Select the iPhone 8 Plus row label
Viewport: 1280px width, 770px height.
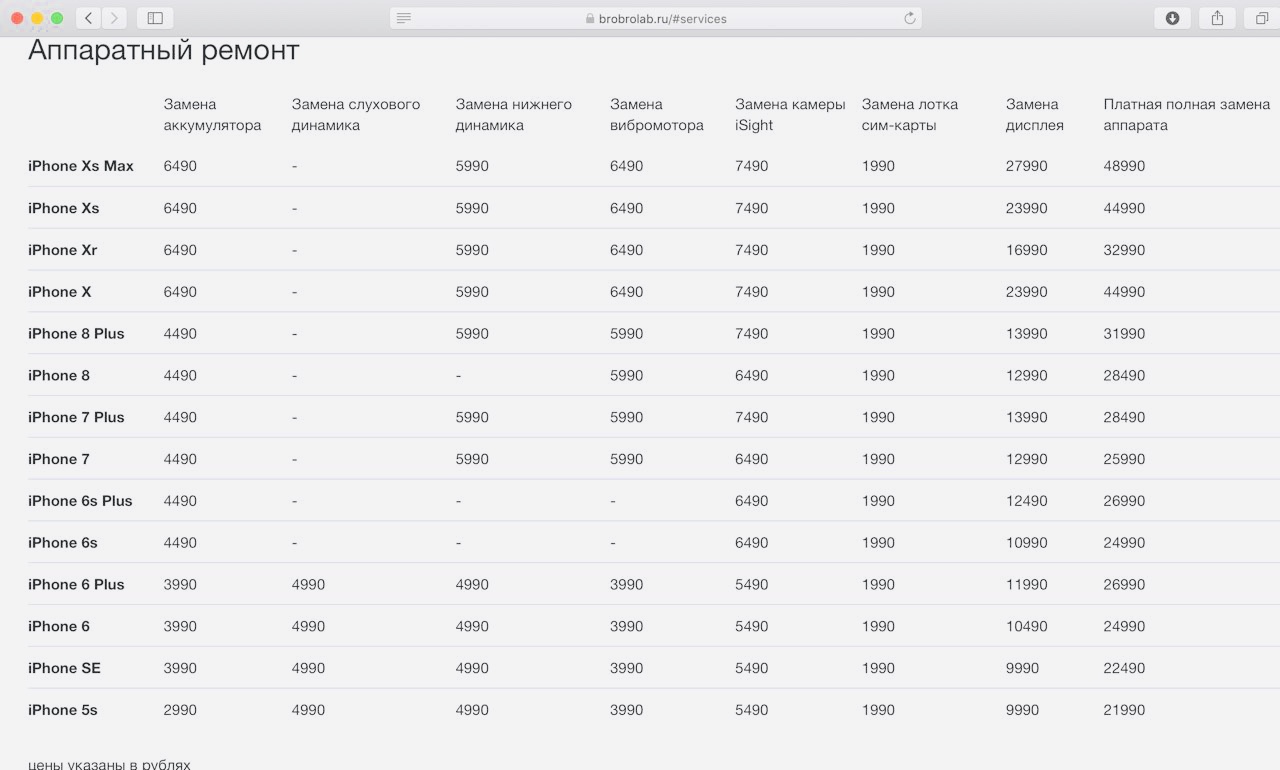point(76,334)
